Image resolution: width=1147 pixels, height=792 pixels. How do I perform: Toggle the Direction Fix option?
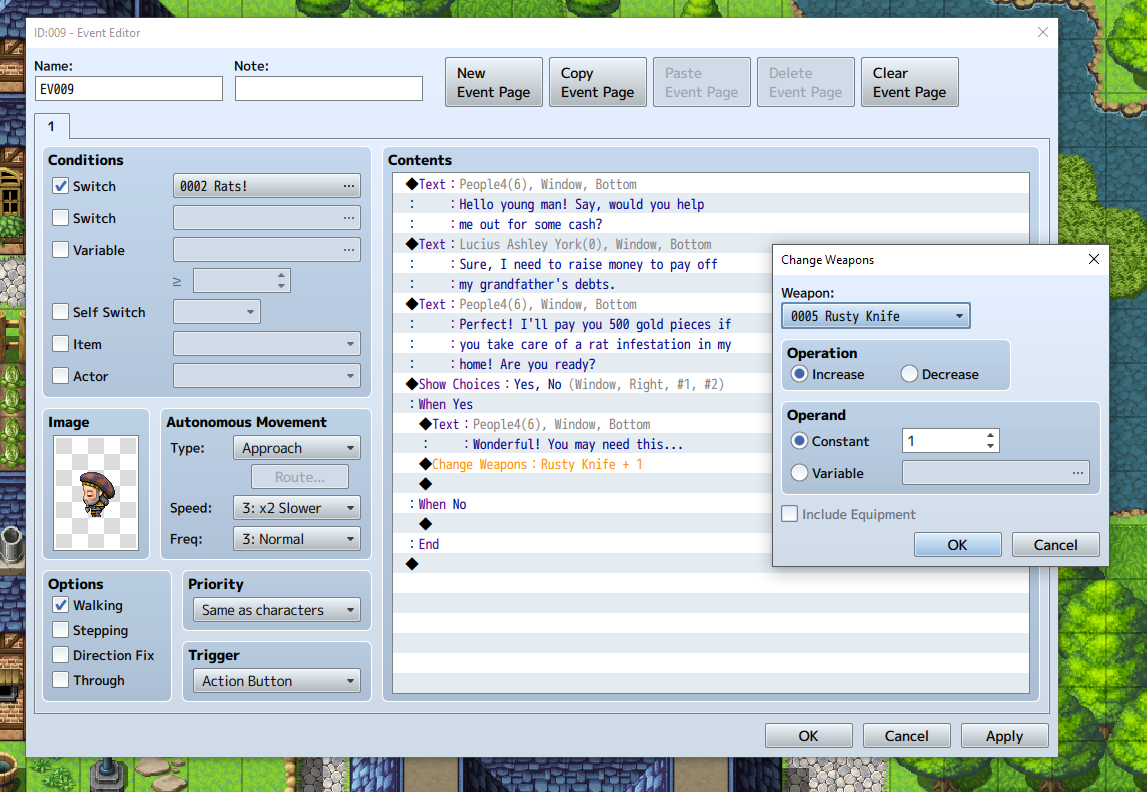[x=61, y=655]
